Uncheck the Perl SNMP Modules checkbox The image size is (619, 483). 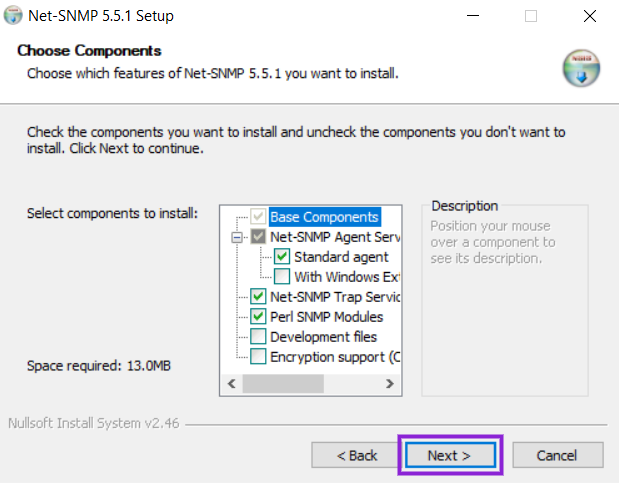point(258,317)
